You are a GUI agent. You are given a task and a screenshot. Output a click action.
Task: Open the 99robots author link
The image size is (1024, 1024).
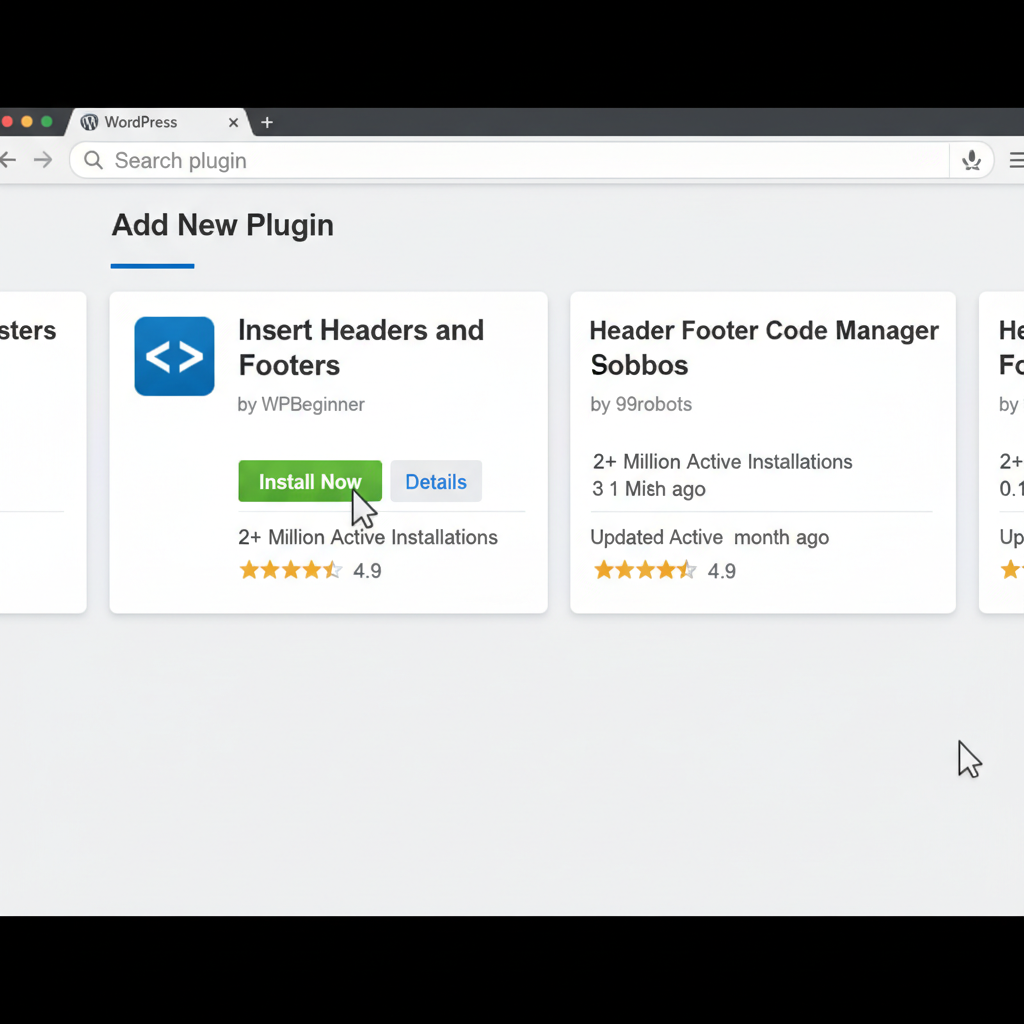640,404
